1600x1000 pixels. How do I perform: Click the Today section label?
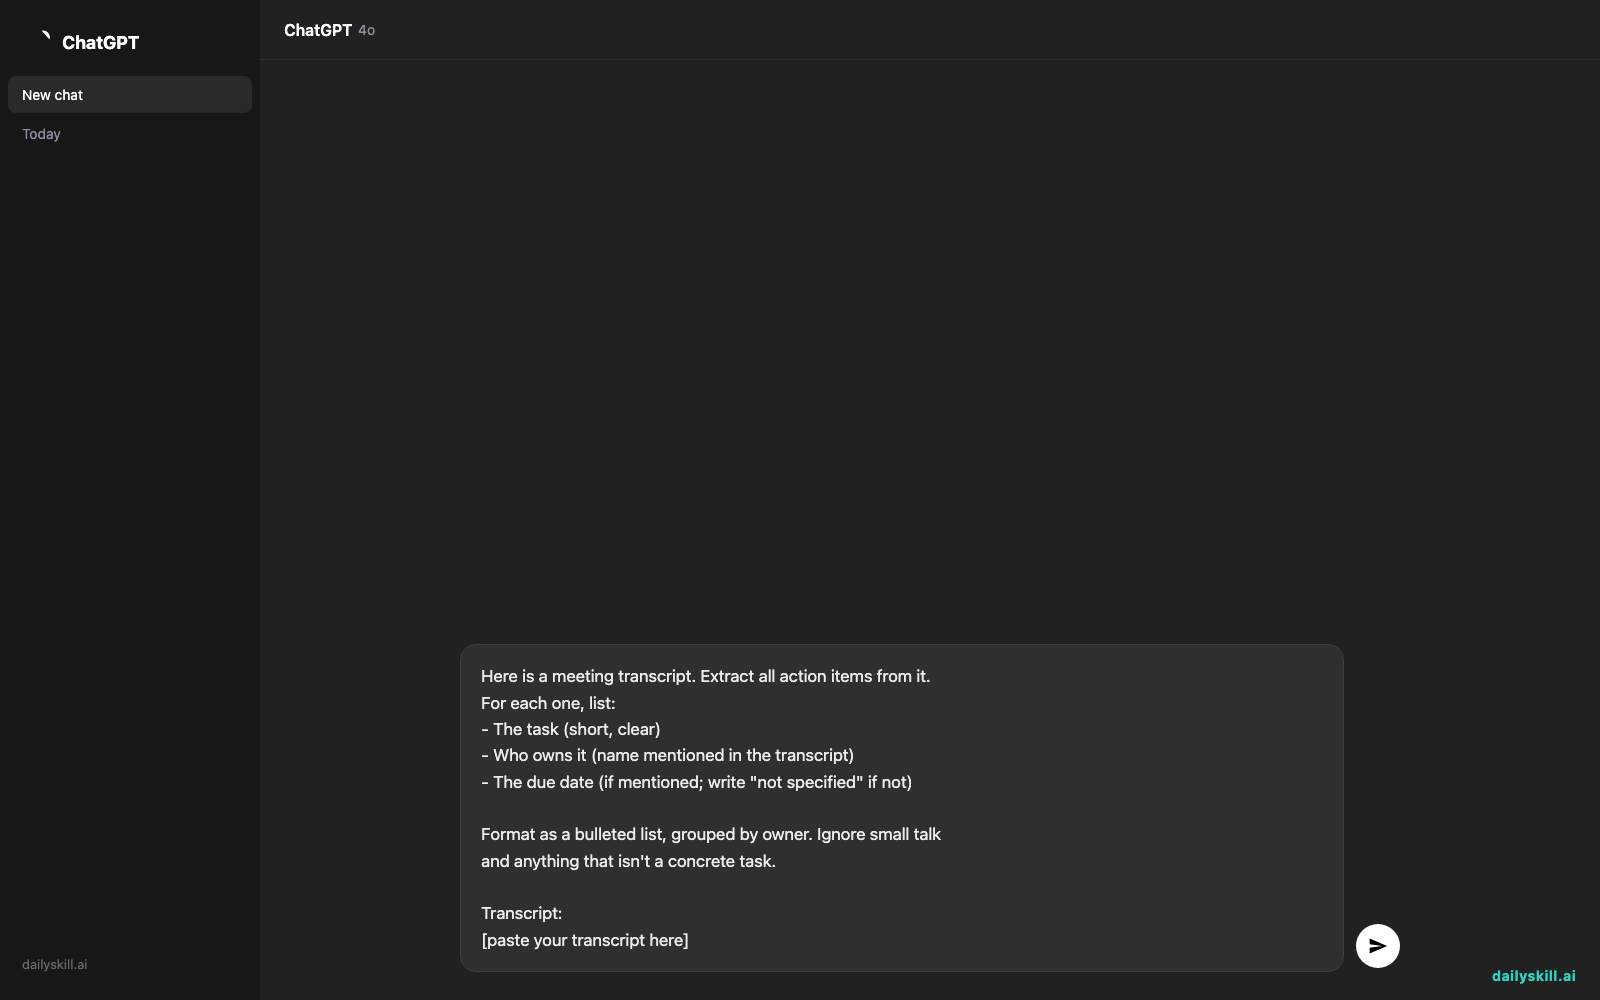tap(41, 134)
